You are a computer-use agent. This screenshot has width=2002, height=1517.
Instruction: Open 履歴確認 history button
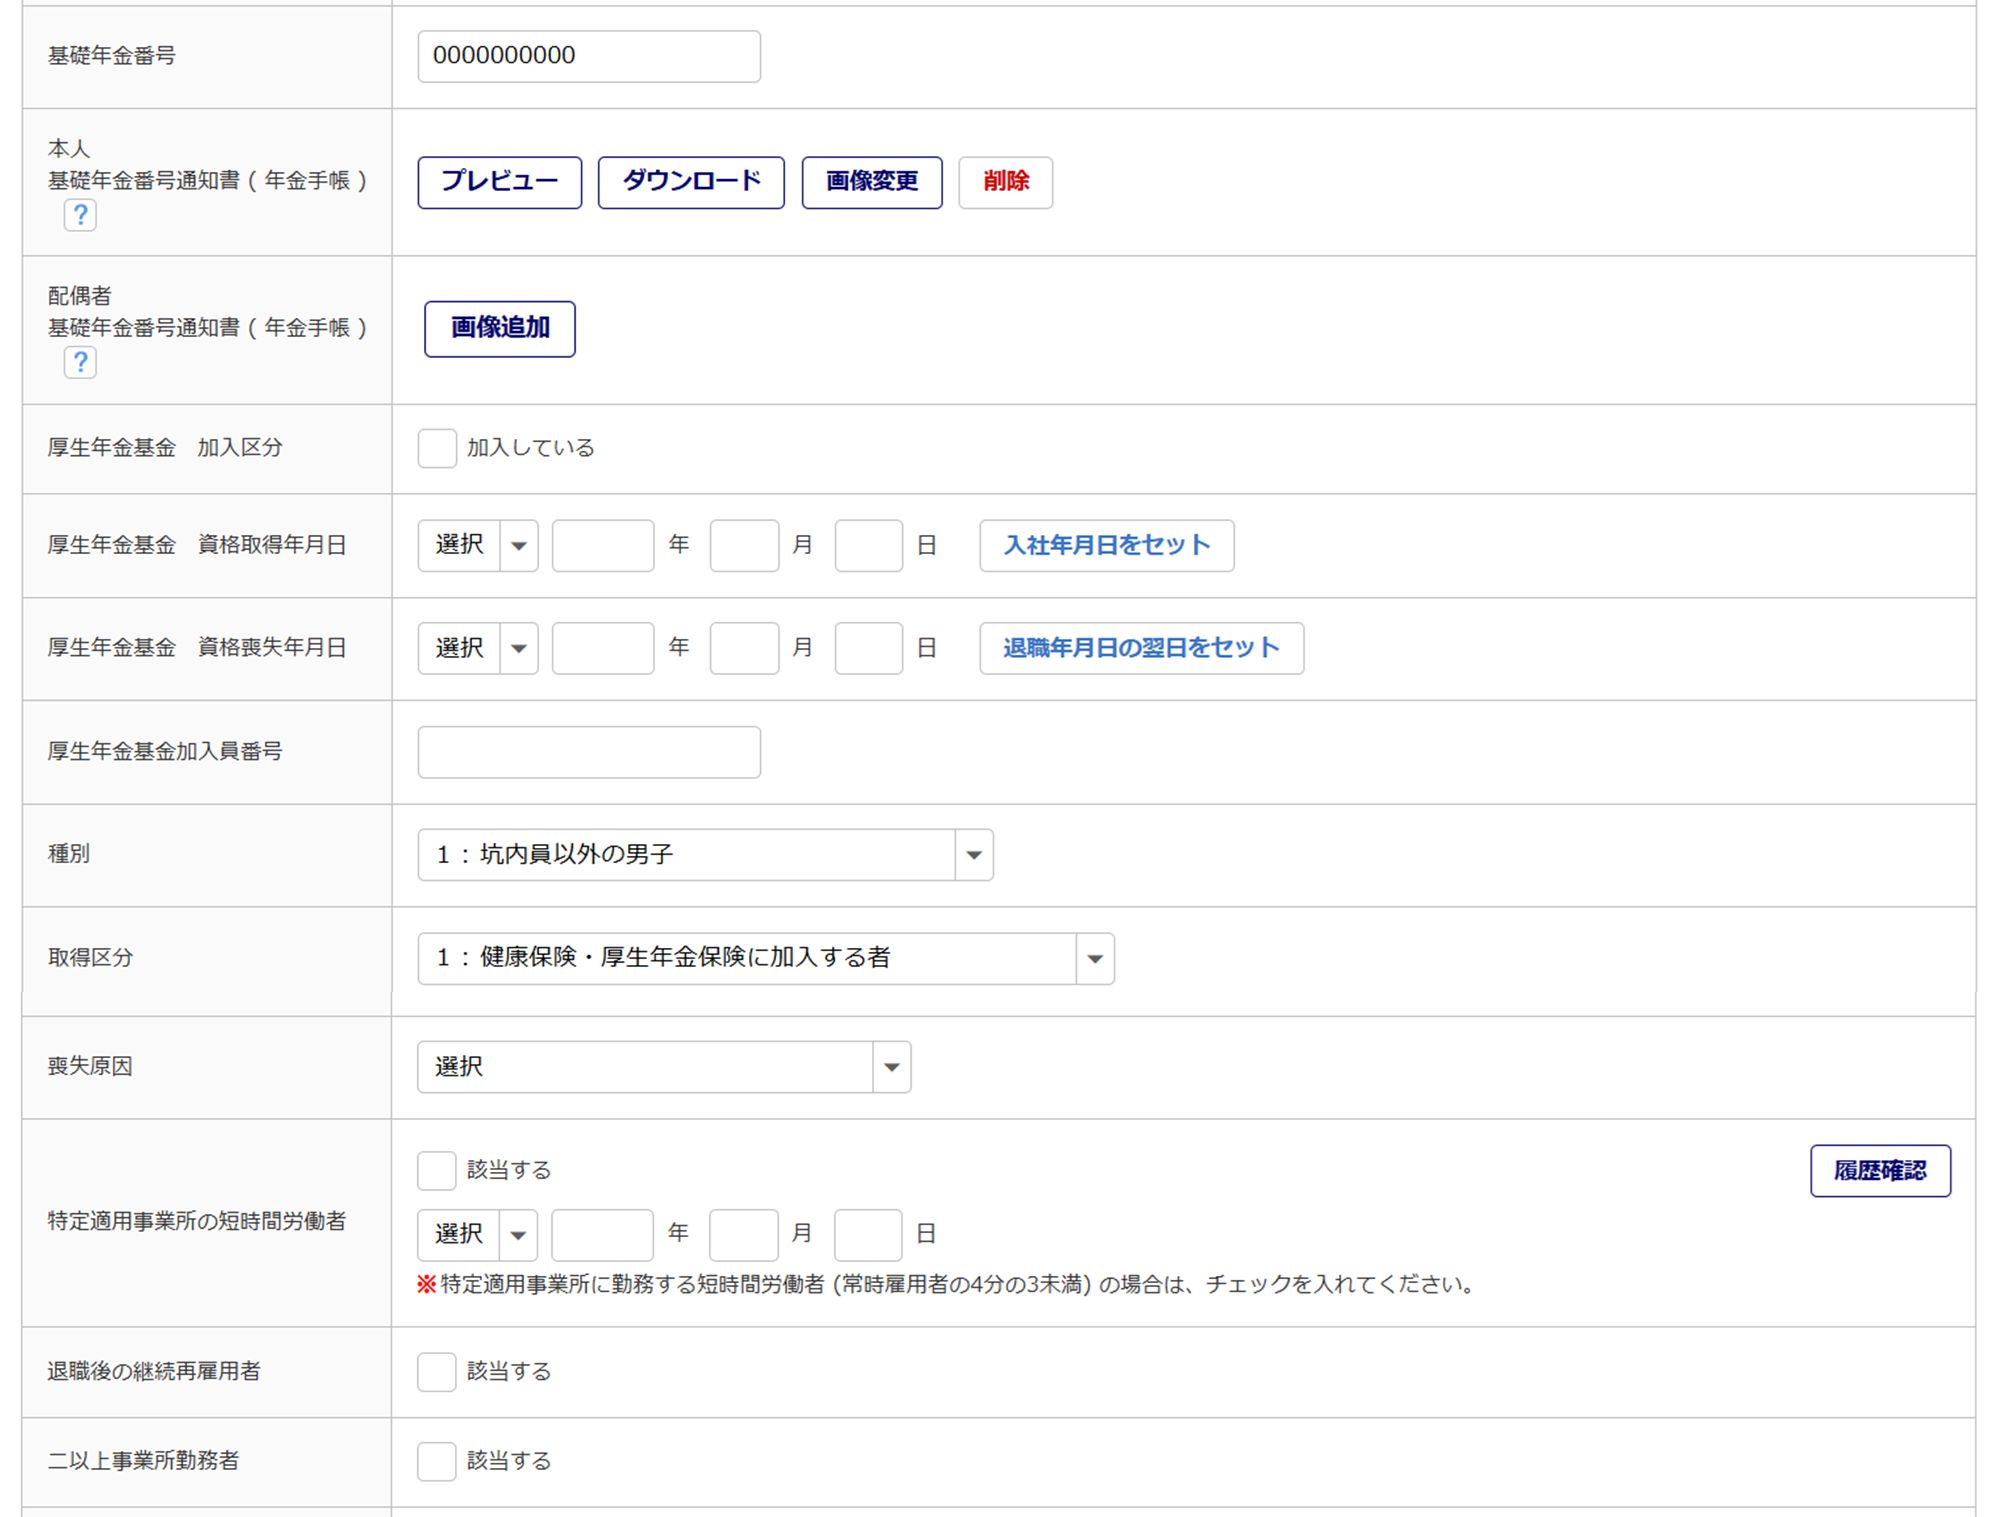click(1879, 1170)
